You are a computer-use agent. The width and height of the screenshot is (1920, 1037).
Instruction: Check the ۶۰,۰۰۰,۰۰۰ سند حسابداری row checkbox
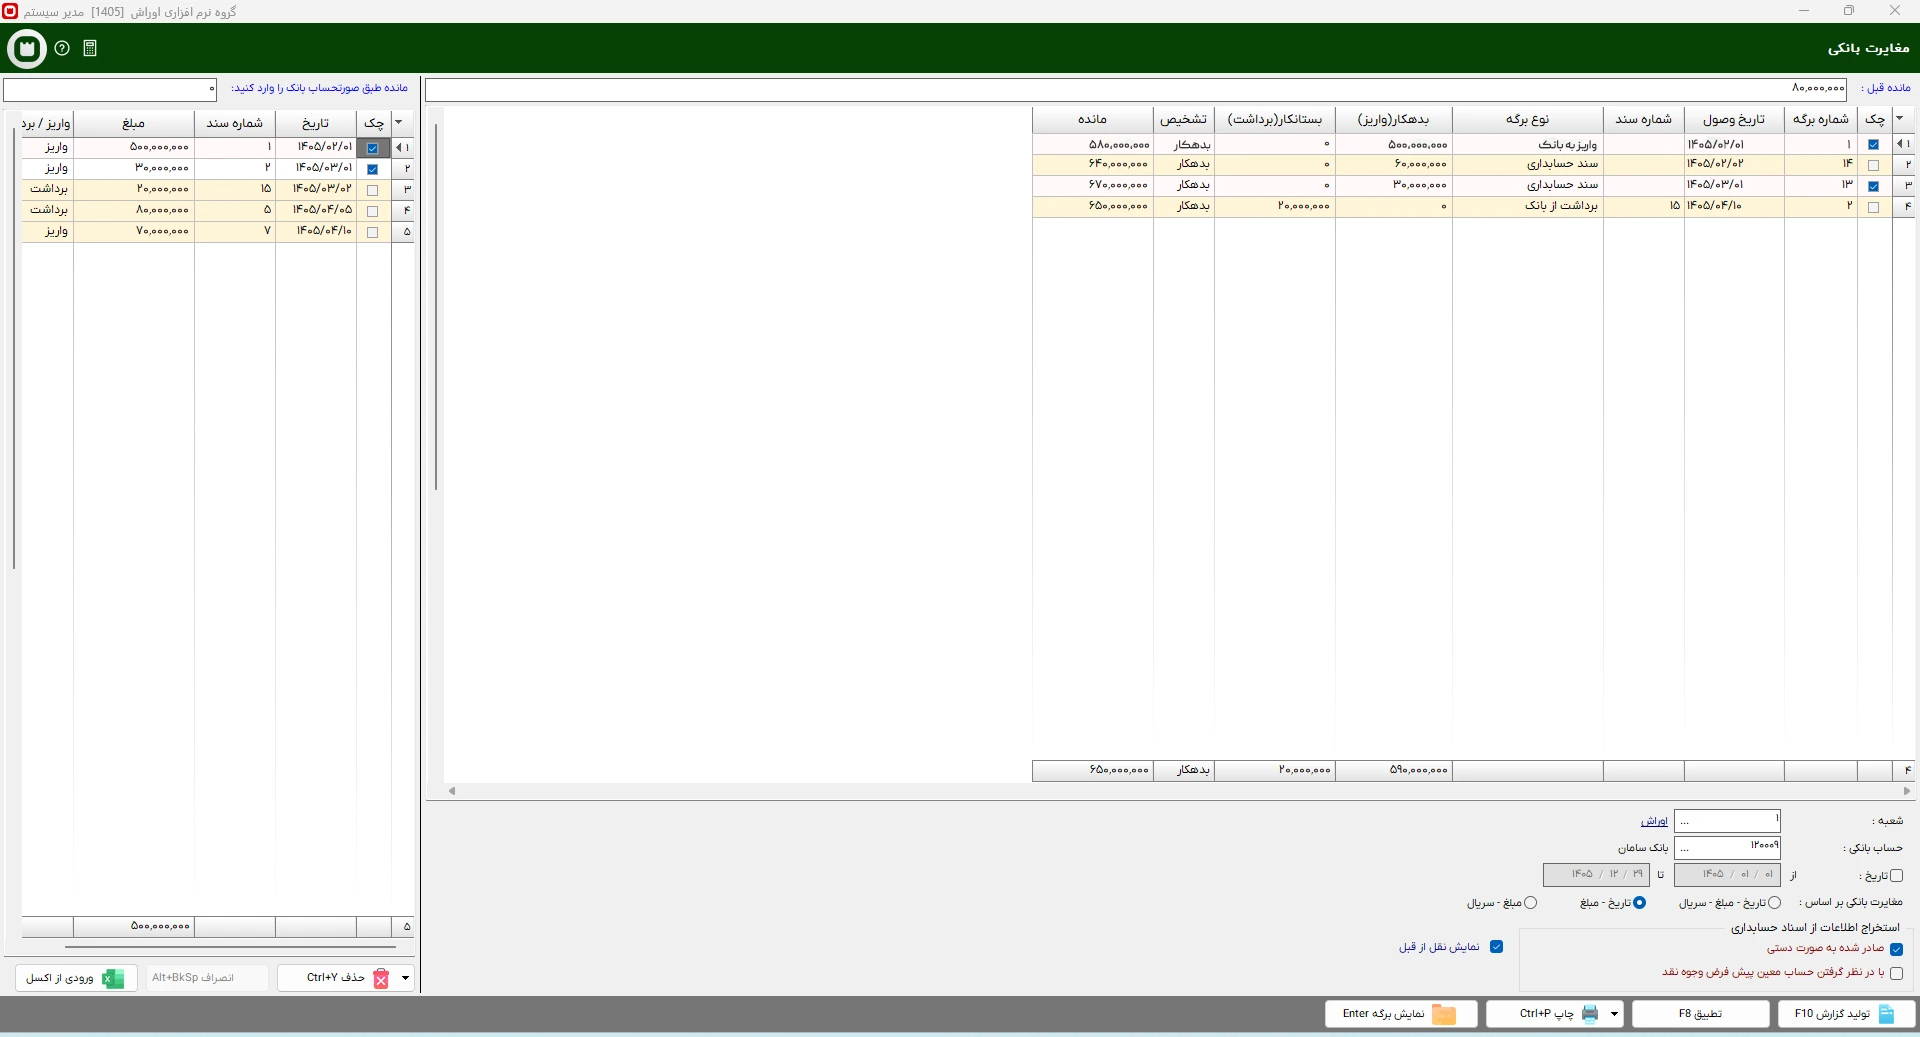point(1873,165)
